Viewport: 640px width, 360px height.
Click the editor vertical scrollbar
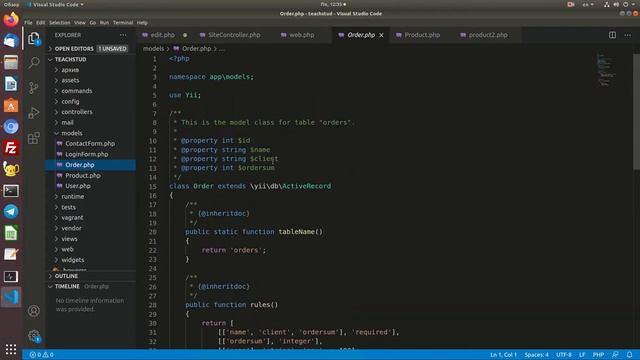tap(636, 111)
